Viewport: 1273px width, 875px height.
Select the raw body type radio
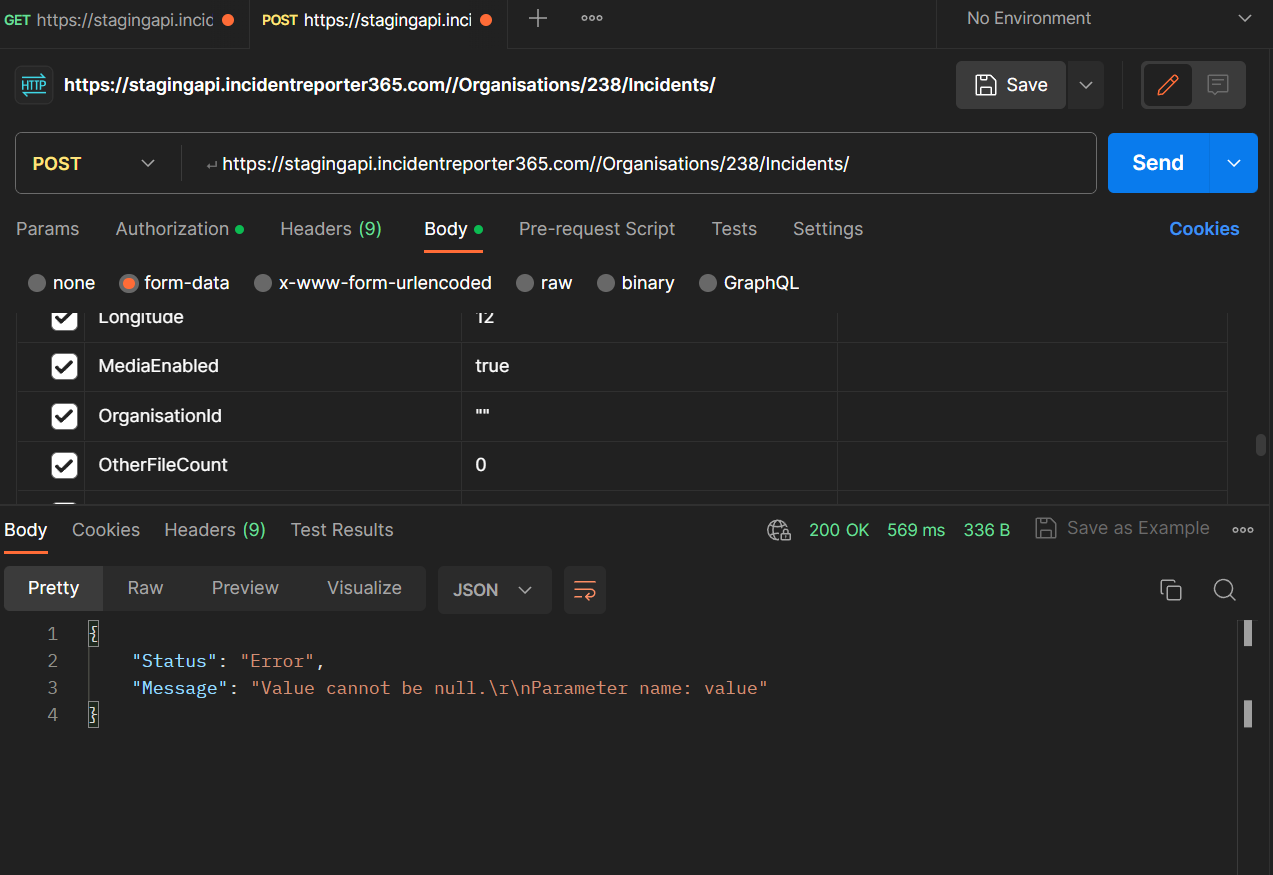click(x=525, y=283)
